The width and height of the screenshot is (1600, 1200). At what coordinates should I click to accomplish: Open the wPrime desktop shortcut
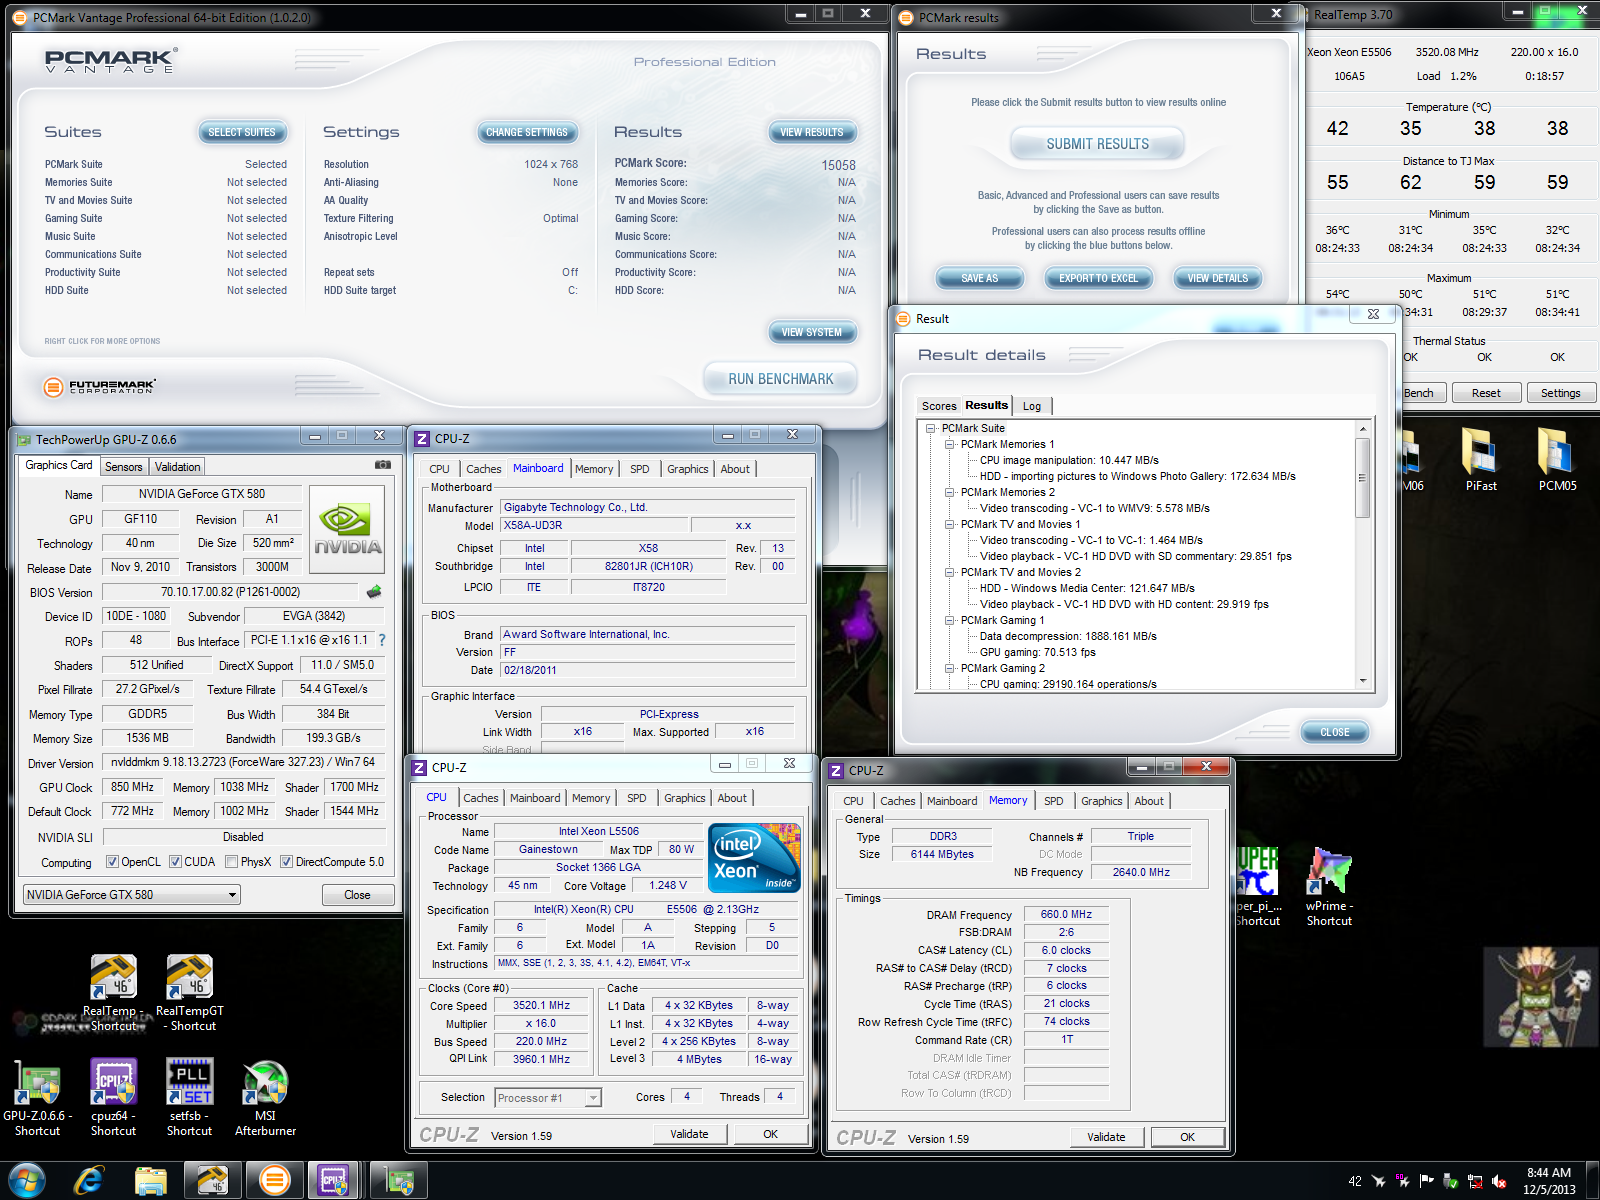pyautogui.click(x=1329, y=888)
